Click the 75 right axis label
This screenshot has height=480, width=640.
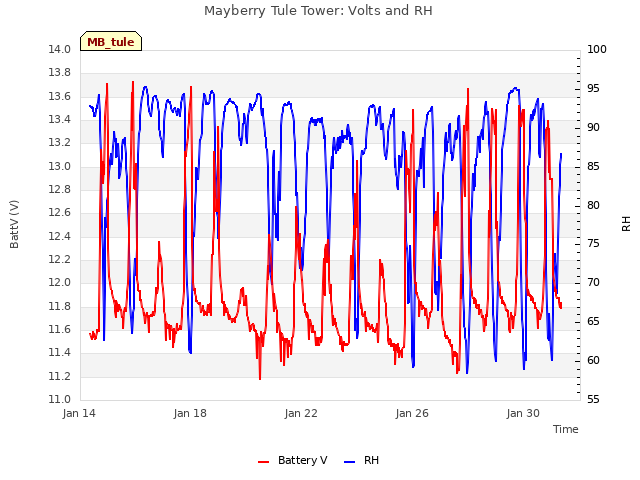pyautogui.click(x=593, y=244)
